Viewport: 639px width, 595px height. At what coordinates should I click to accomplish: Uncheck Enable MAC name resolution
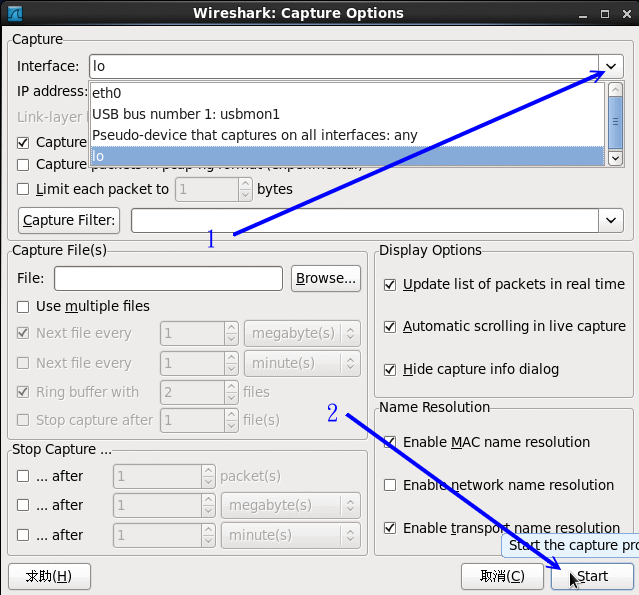[x=391, y=442]
